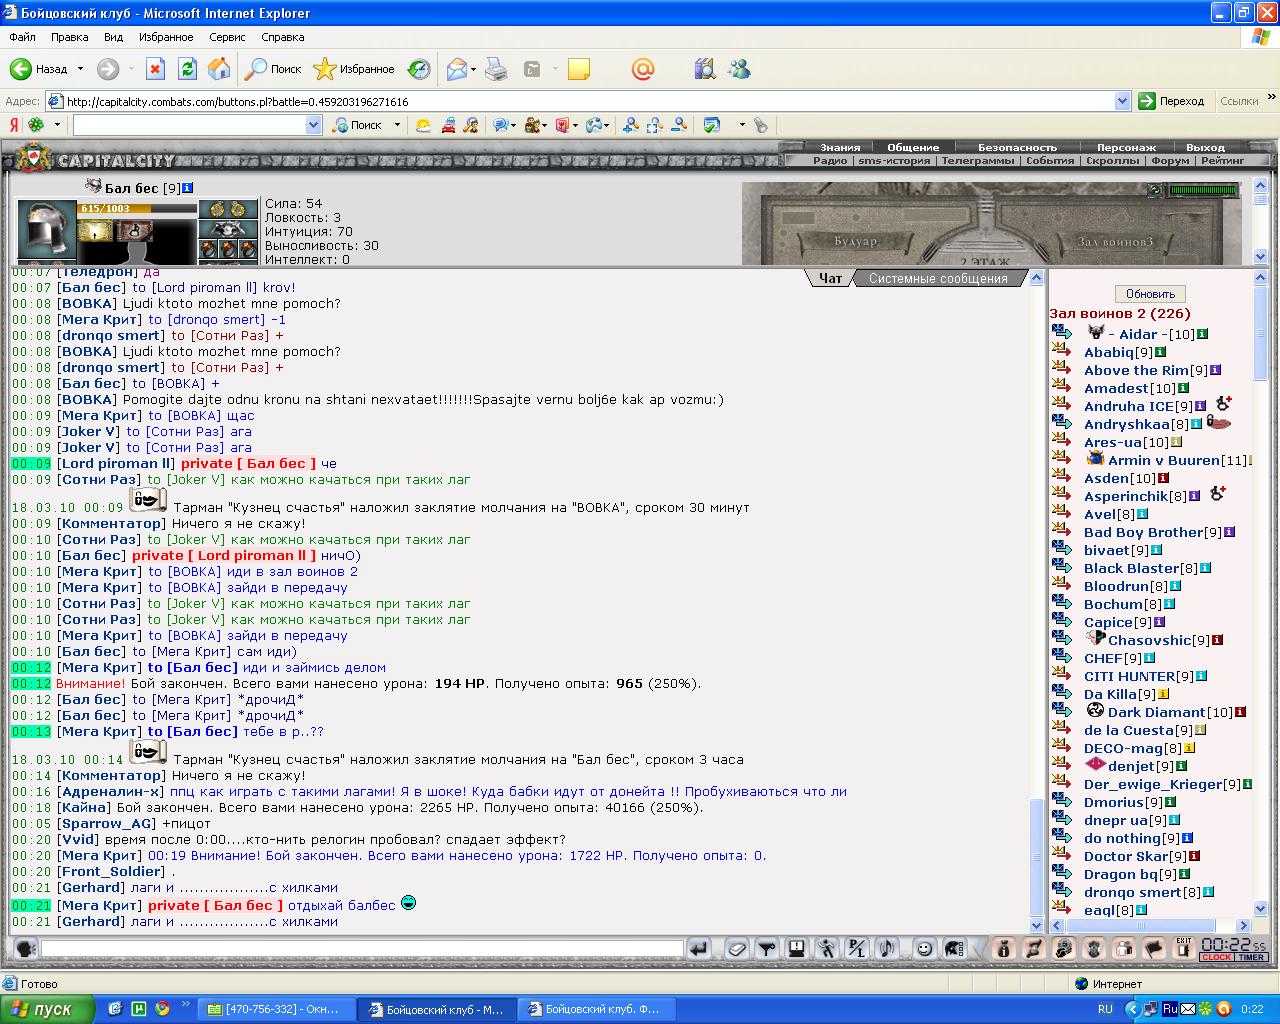Switch clock to TIMER mode
Viewport: 1280px width, 1024px height.
tap(1252, 957)
